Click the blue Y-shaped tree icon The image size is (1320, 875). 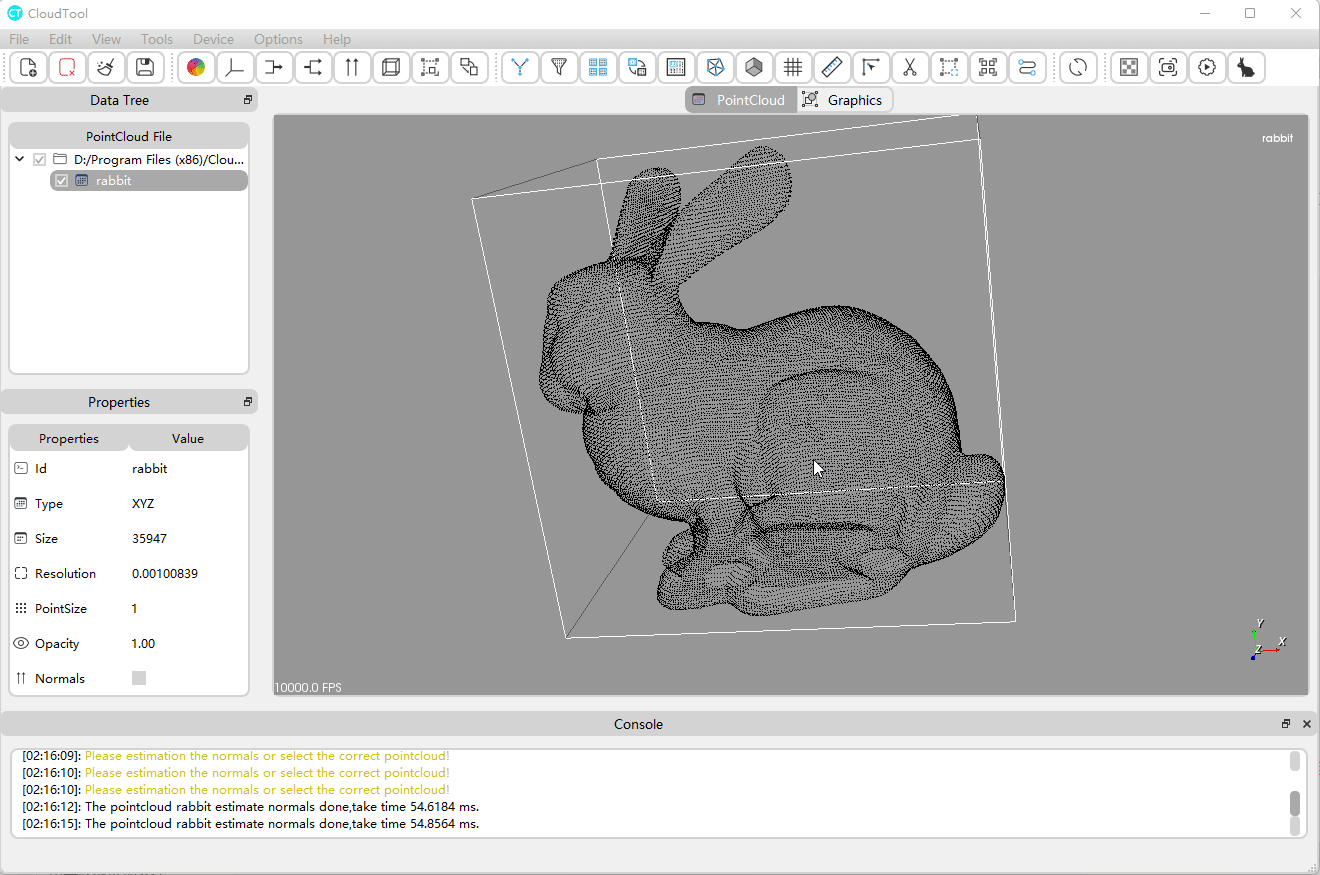tap(520, 68)
